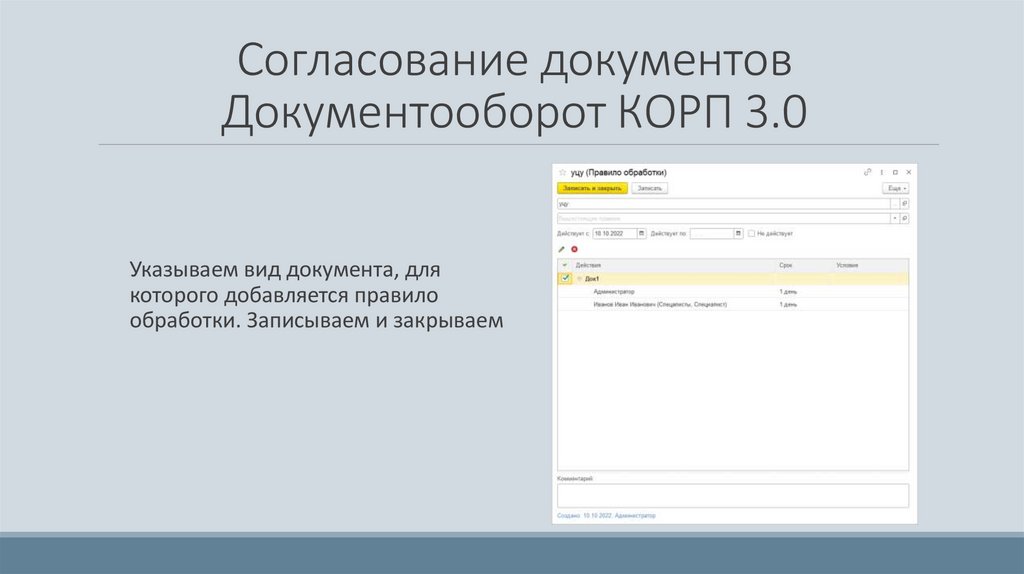Uncheck the checkbox in the Док1 row

(x=565, y=278)
